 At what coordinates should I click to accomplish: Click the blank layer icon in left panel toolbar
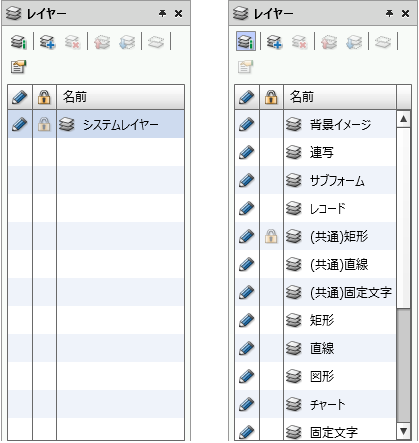click(156, 42)
